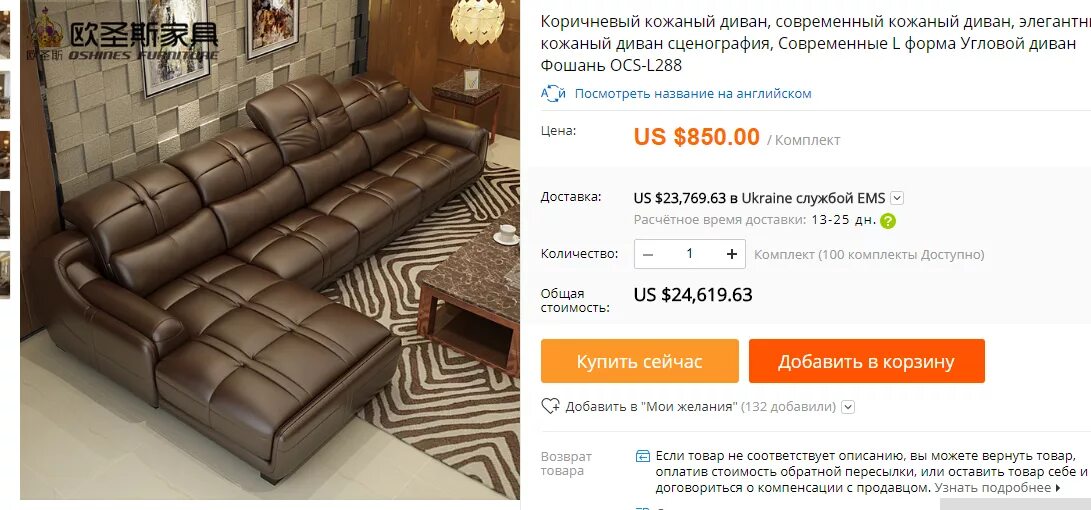
Task: Click the return policy icon
Action: [643, 457]
